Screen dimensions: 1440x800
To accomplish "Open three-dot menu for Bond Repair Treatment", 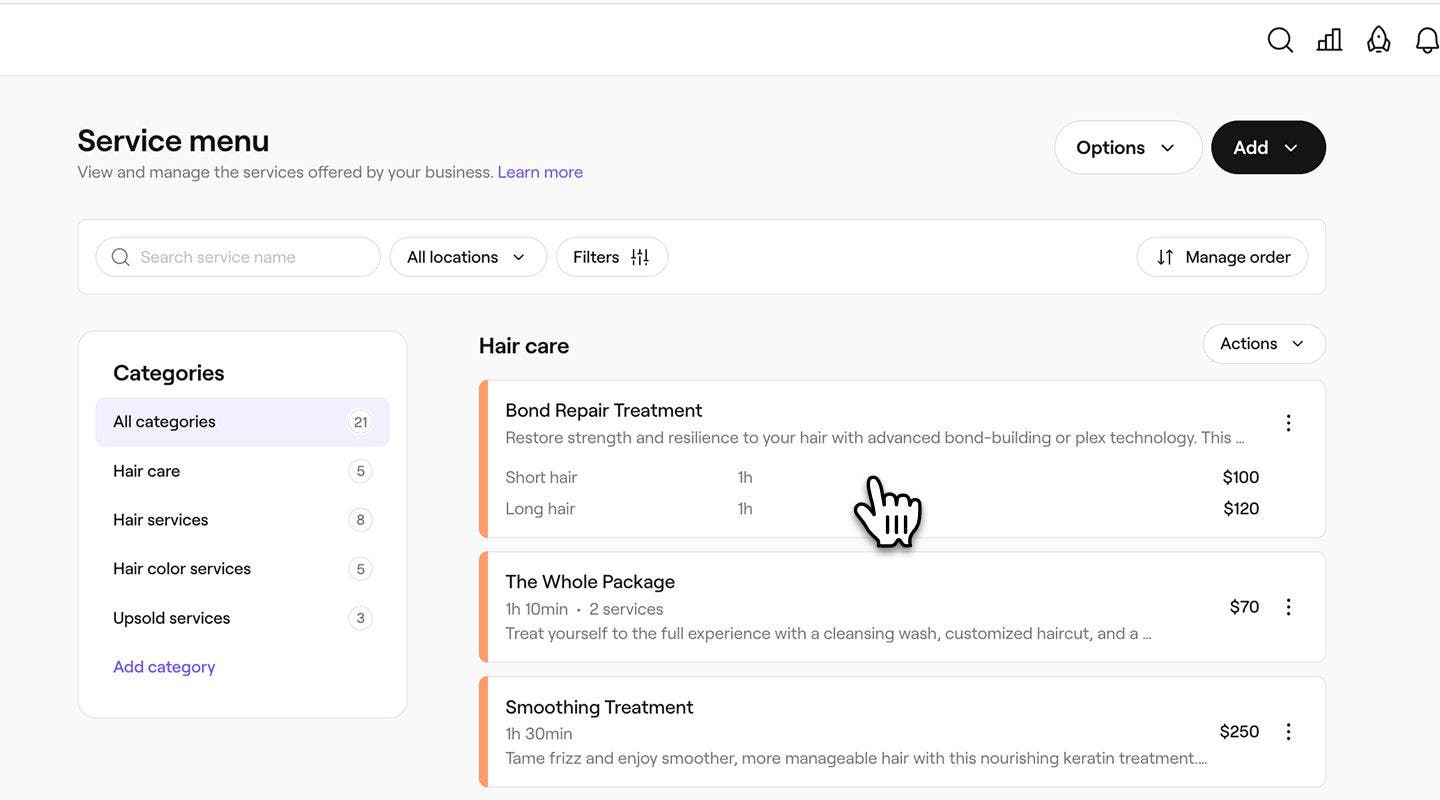I will [x=1288, y=423].
